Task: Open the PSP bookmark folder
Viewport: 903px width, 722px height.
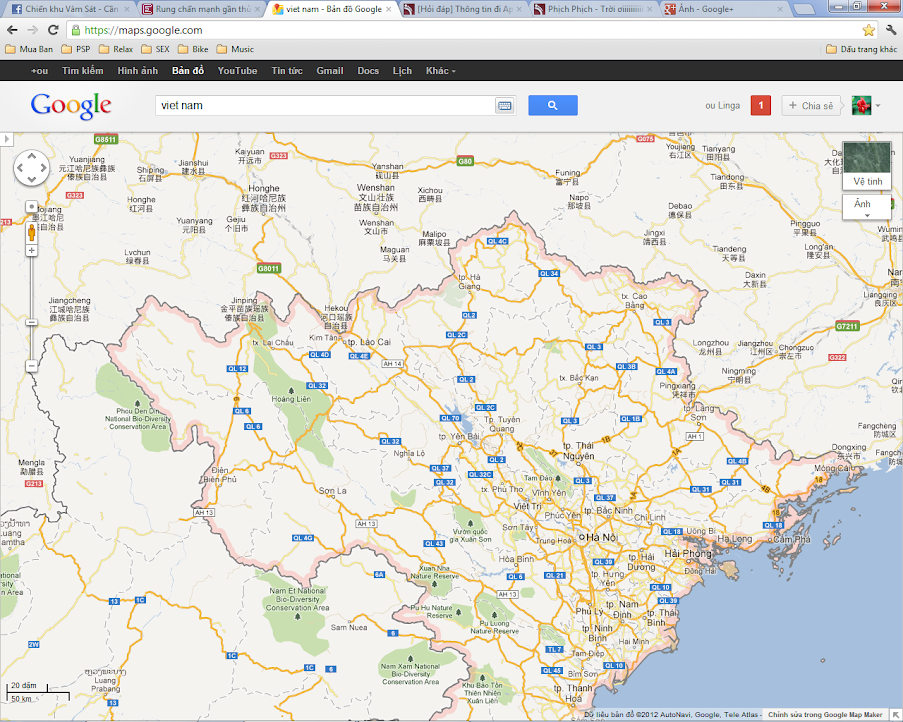Action: click(76, 49)
